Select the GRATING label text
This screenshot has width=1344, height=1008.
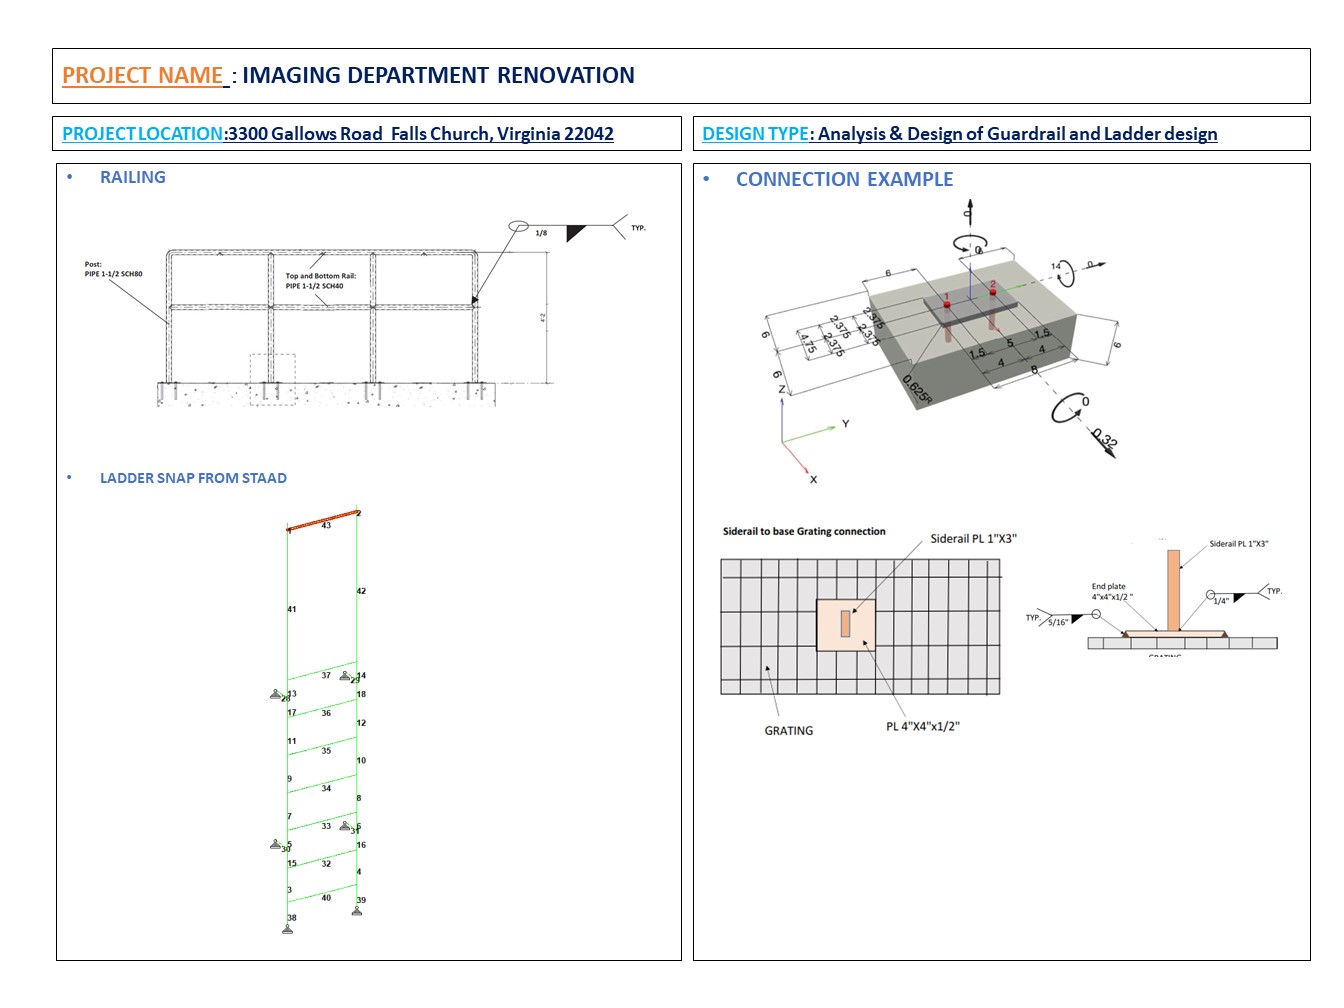click(788, 731)
